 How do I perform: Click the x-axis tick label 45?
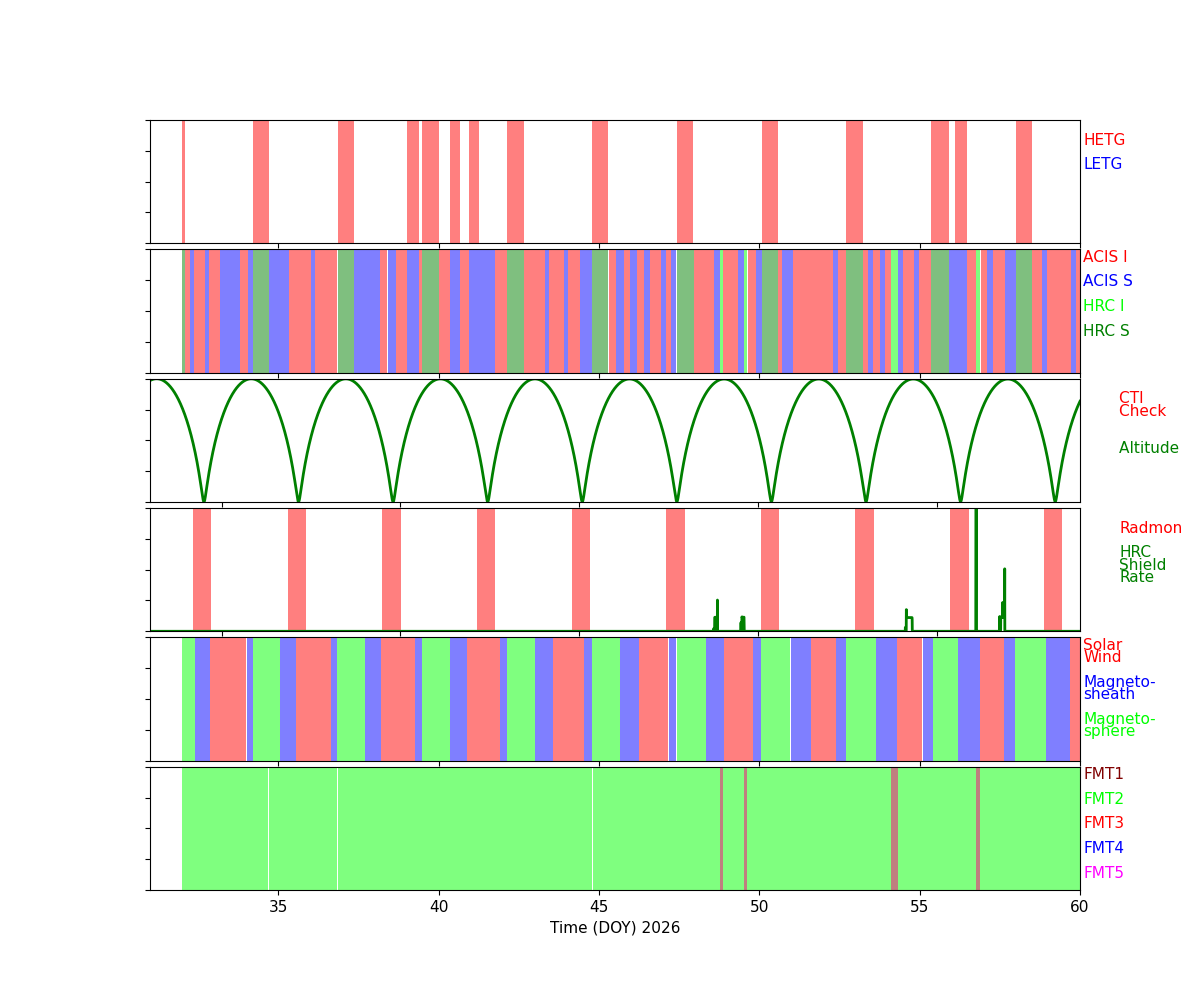[598, 905]
